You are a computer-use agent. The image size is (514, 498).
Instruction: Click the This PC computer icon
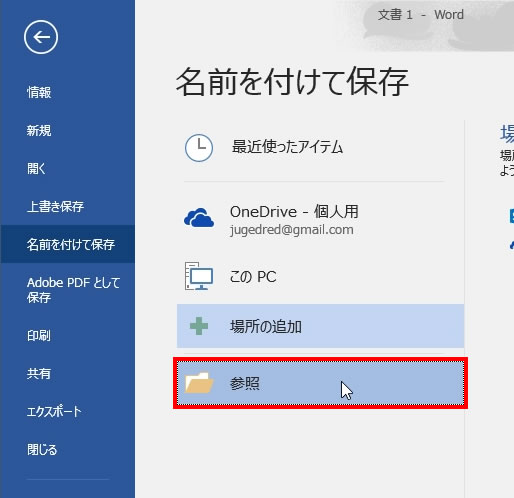tap(199, 276)
